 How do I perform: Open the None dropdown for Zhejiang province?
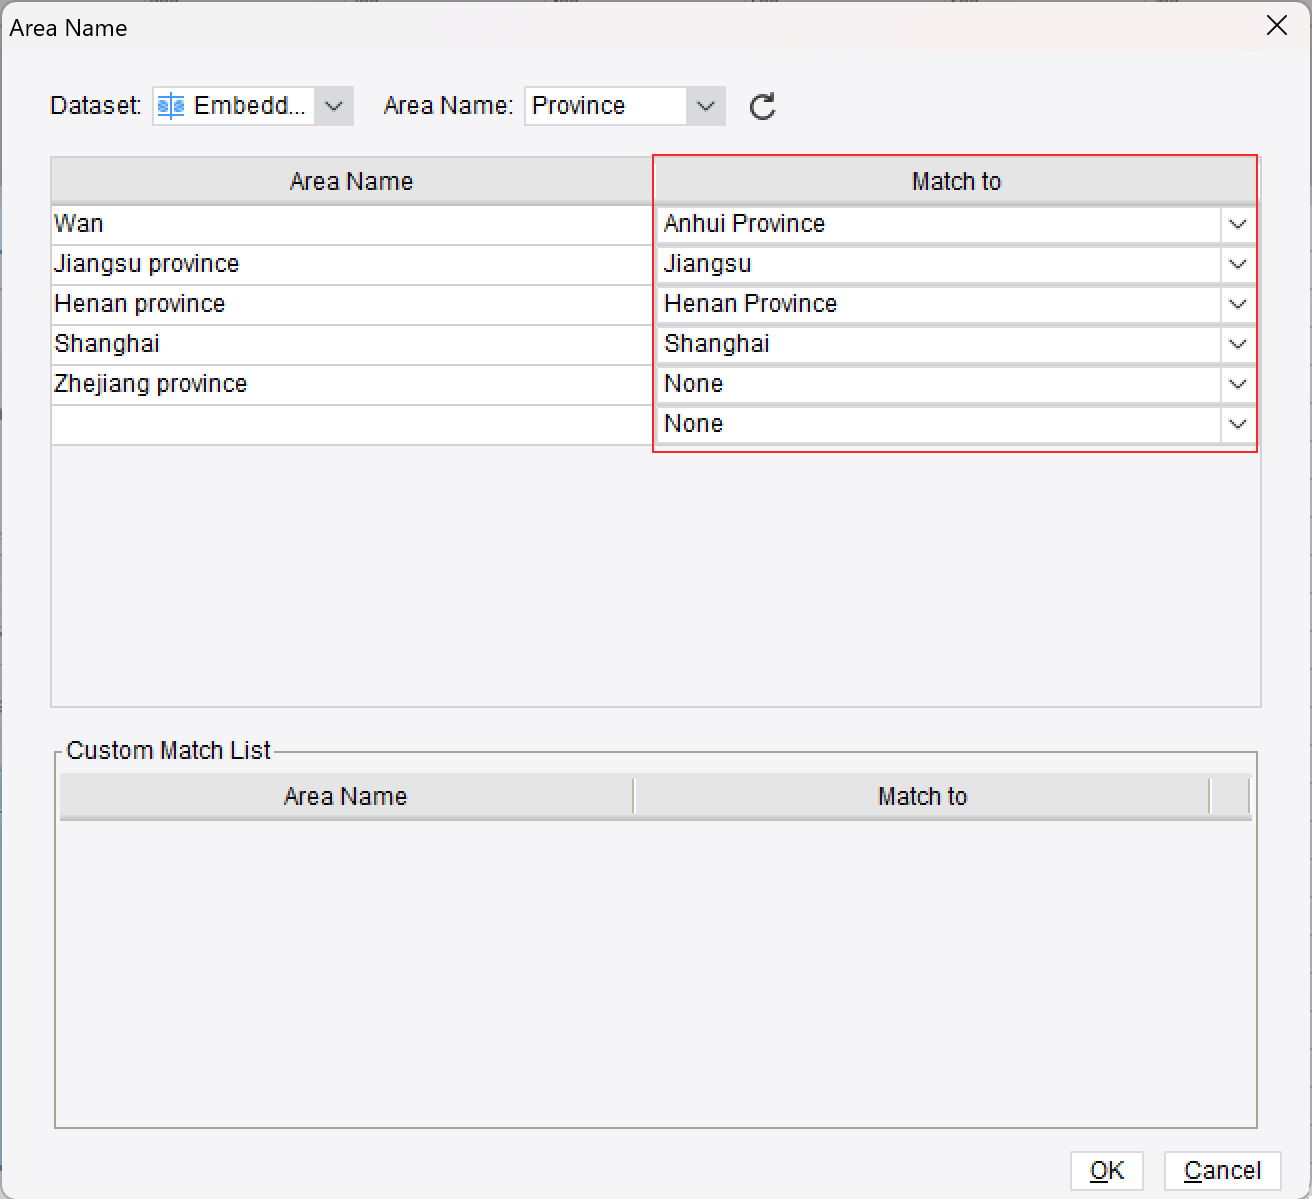(1237, 384)
